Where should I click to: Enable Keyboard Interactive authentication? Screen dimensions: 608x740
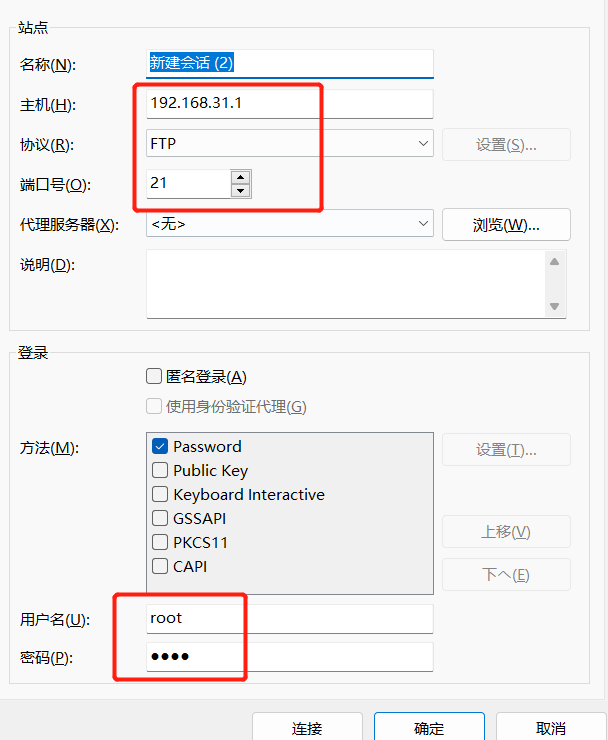click(160, 495)
